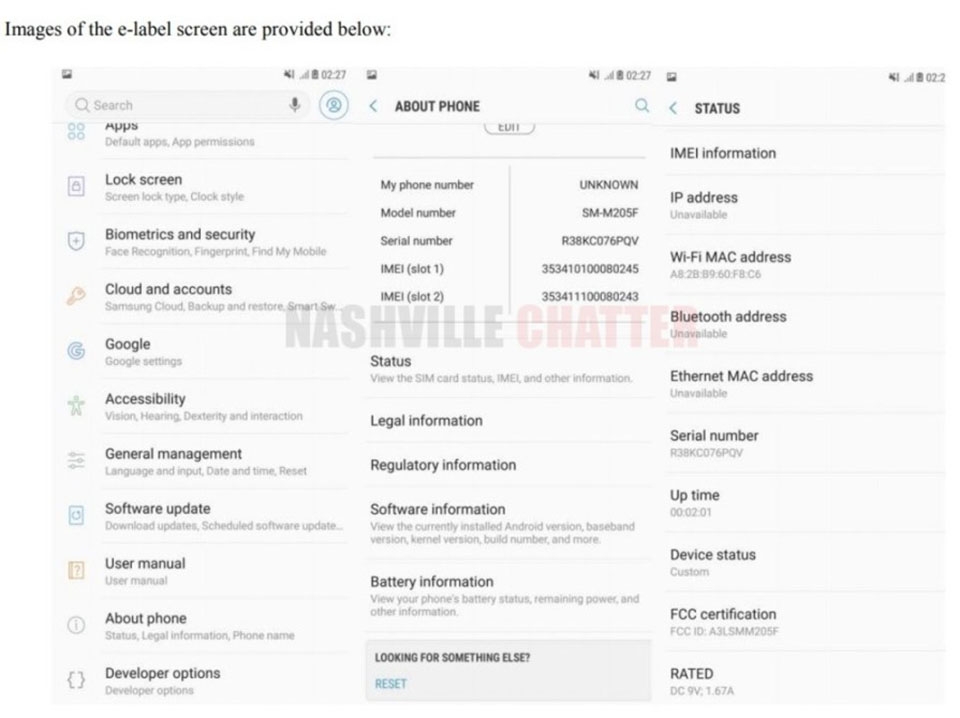Select the FCC certification entry
Image resolution: width=960 pixels, height=718 pixels.
pyautogui.click(x=805, y=621)
